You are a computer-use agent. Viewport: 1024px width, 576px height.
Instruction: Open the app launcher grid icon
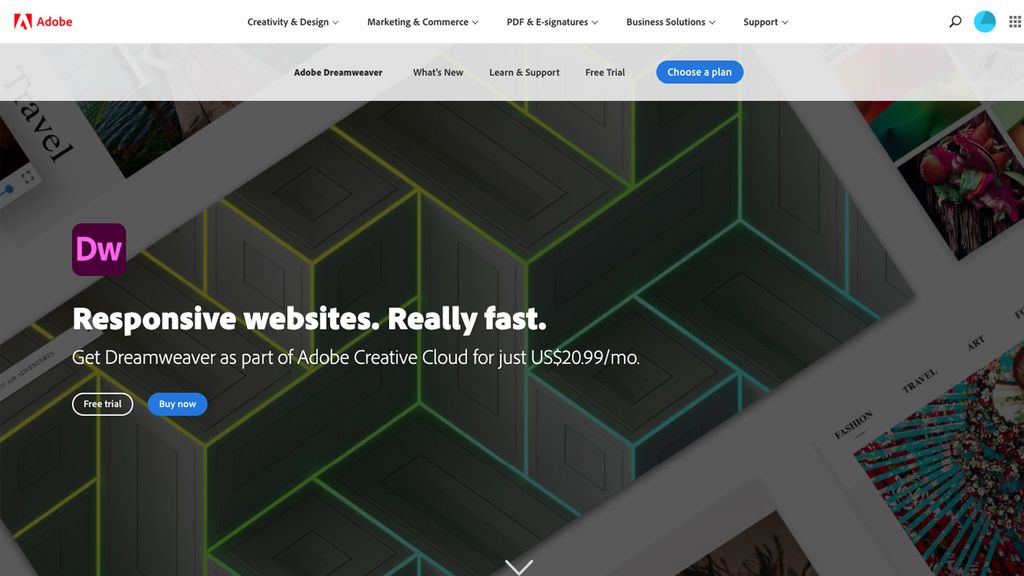click(x=1012, y=20)
